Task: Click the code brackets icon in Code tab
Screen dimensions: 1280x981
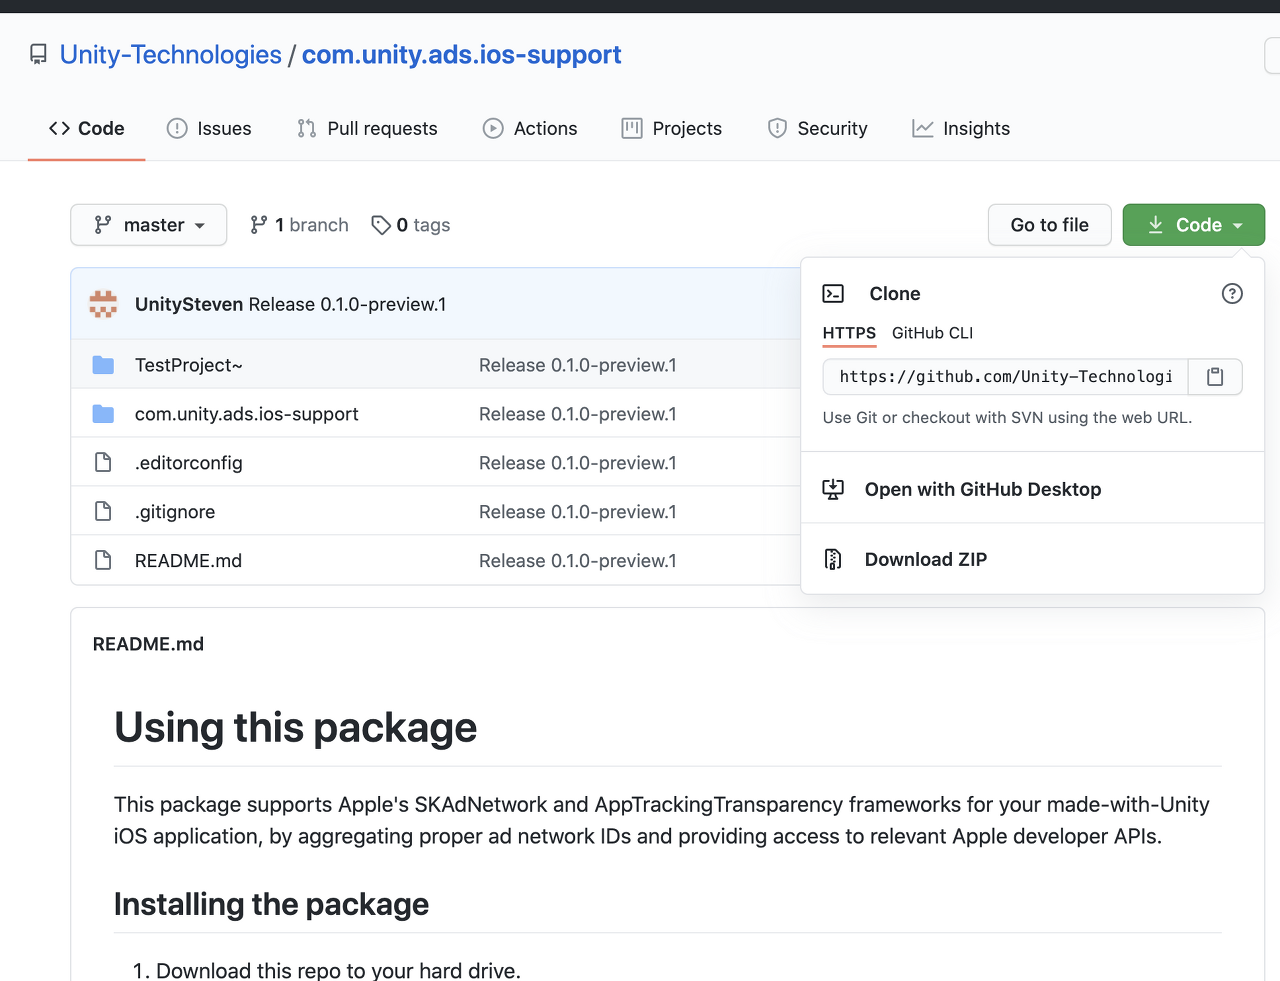Action: click(59, 128)
